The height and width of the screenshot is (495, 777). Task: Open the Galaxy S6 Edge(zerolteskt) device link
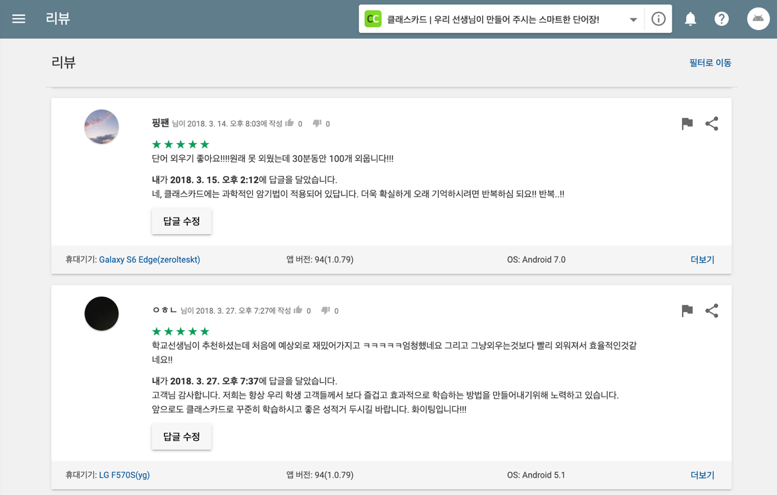click(x=150, y=260)
